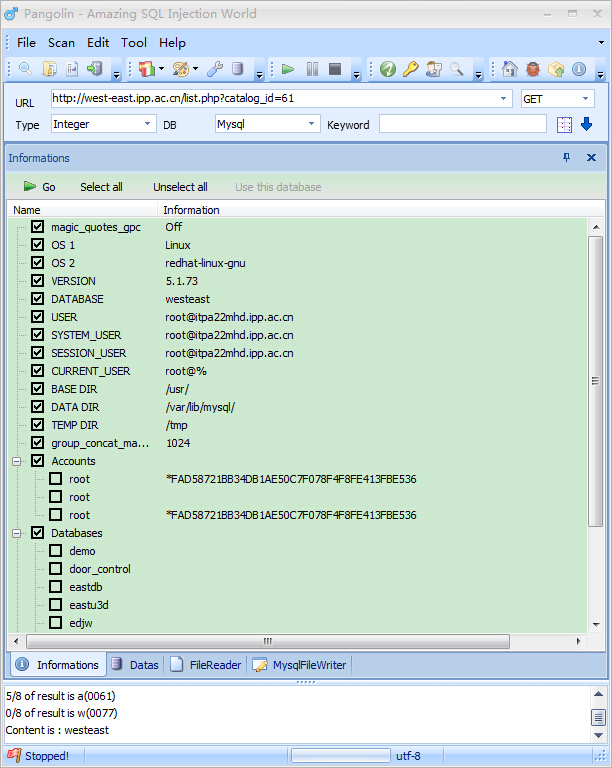Click the URL input field
This screenshot has width=612, height=768.
[x=282, y=98]
